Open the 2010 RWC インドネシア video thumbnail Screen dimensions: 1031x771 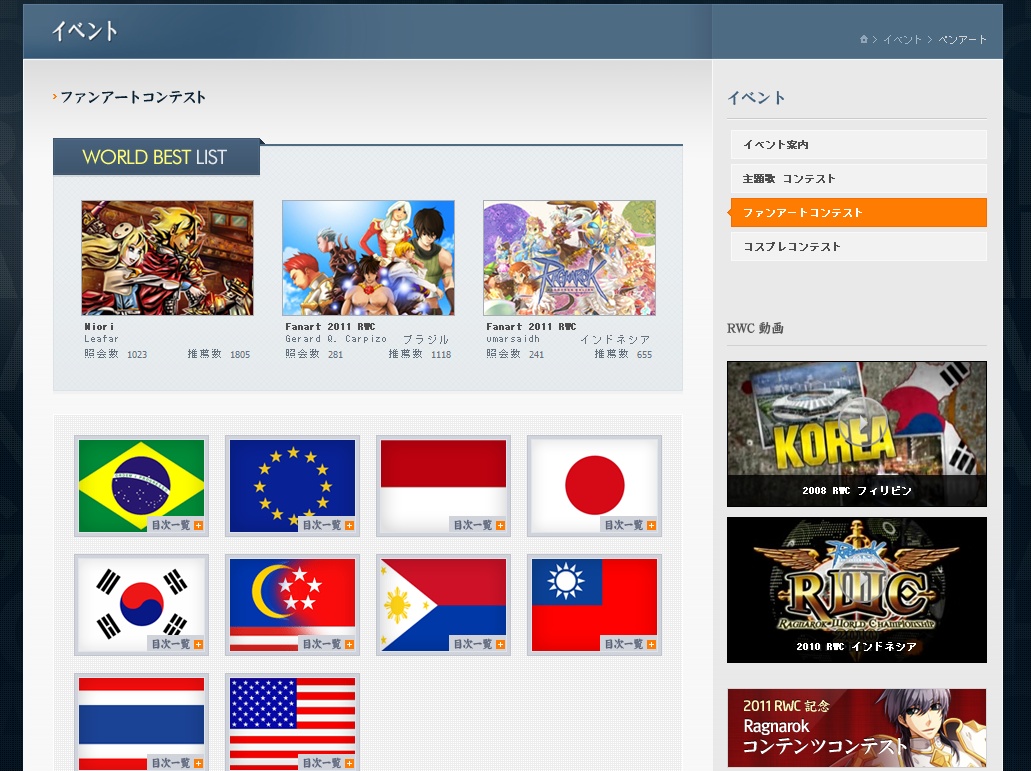[857, 590]
